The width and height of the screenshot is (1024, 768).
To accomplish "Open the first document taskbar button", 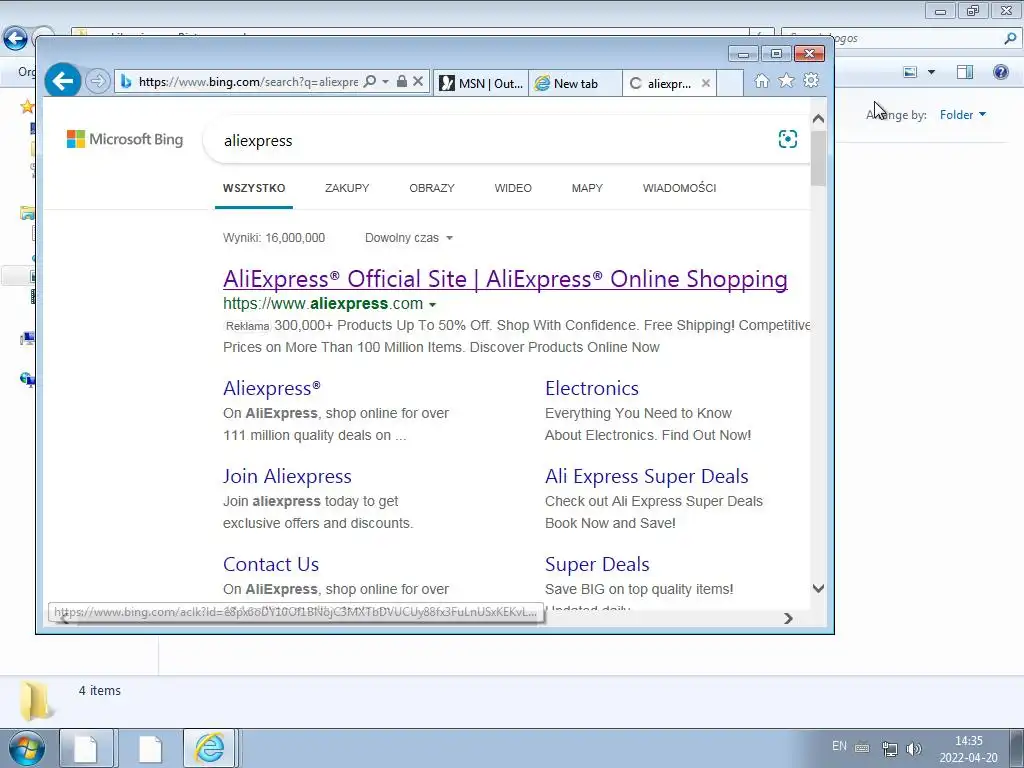I will click(x=87, y=748).
